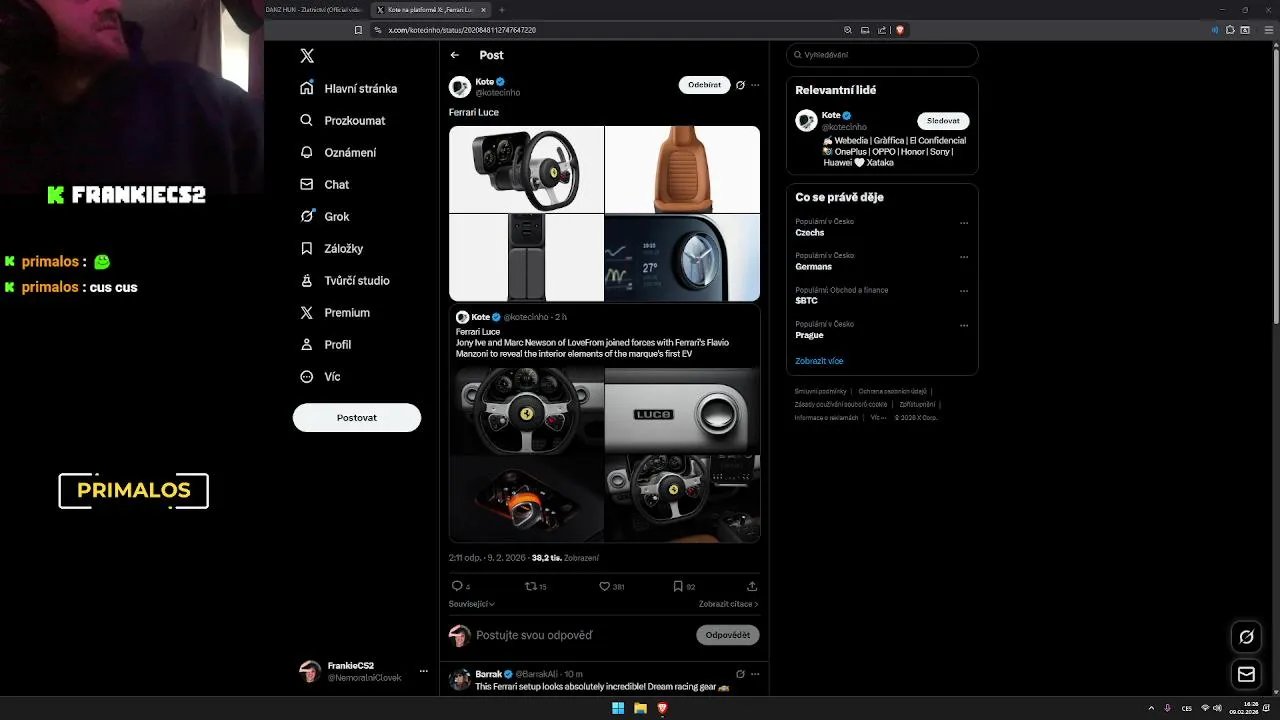
Task: Click Grok icon on Kote's post
Action: click(740, 85)
